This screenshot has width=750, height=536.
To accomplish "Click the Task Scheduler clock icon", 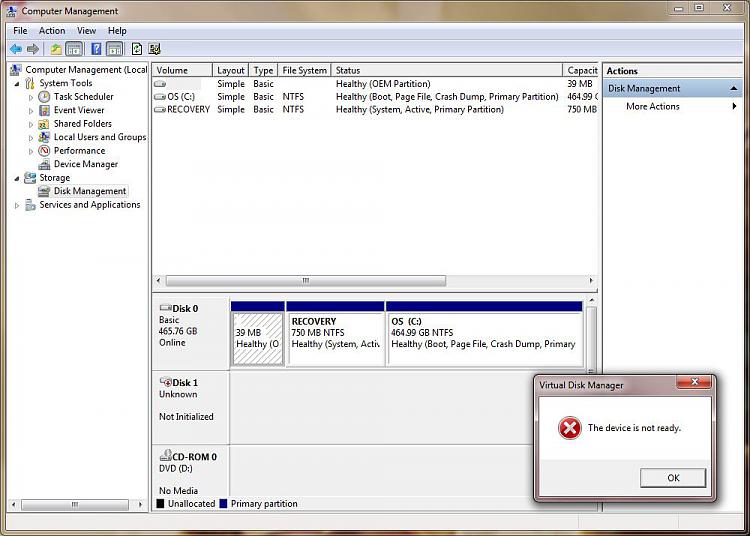I will point(44,97).
